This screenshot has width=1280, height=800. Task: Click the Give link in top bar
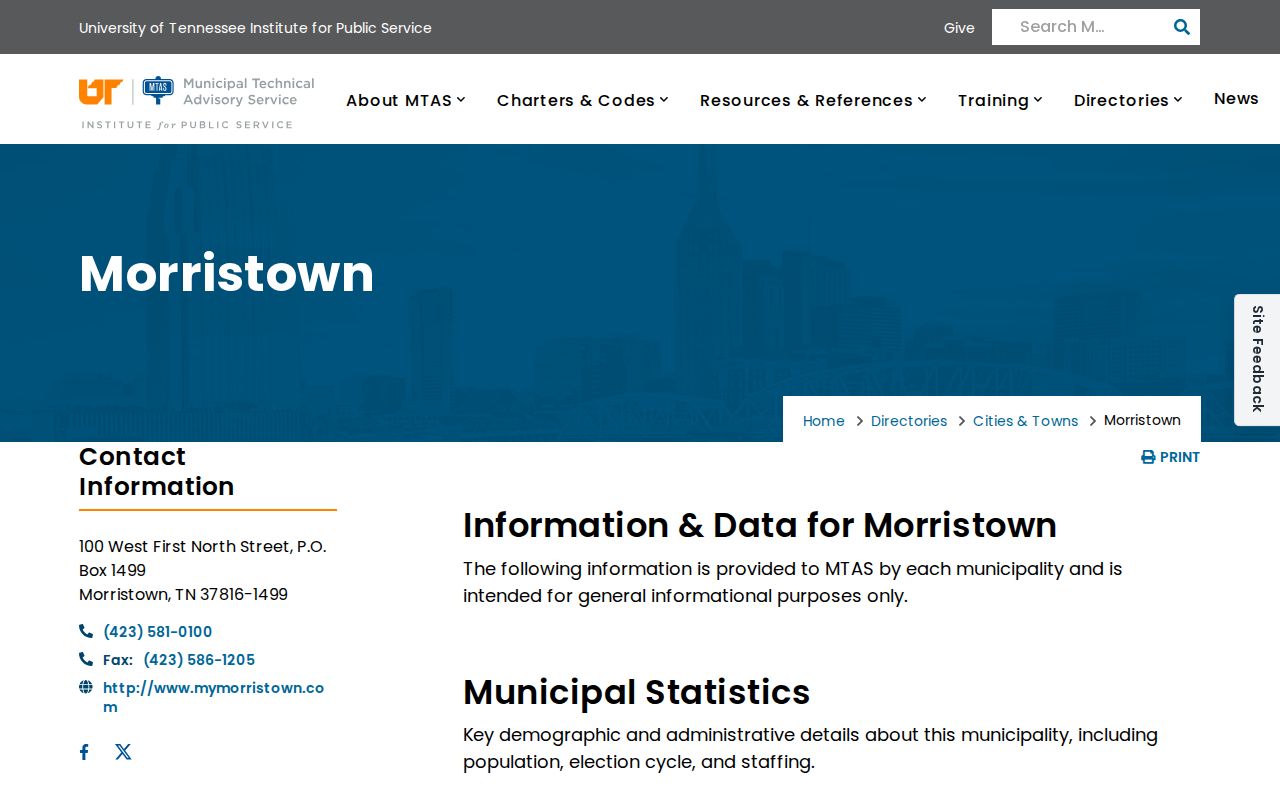pos(959,28)
